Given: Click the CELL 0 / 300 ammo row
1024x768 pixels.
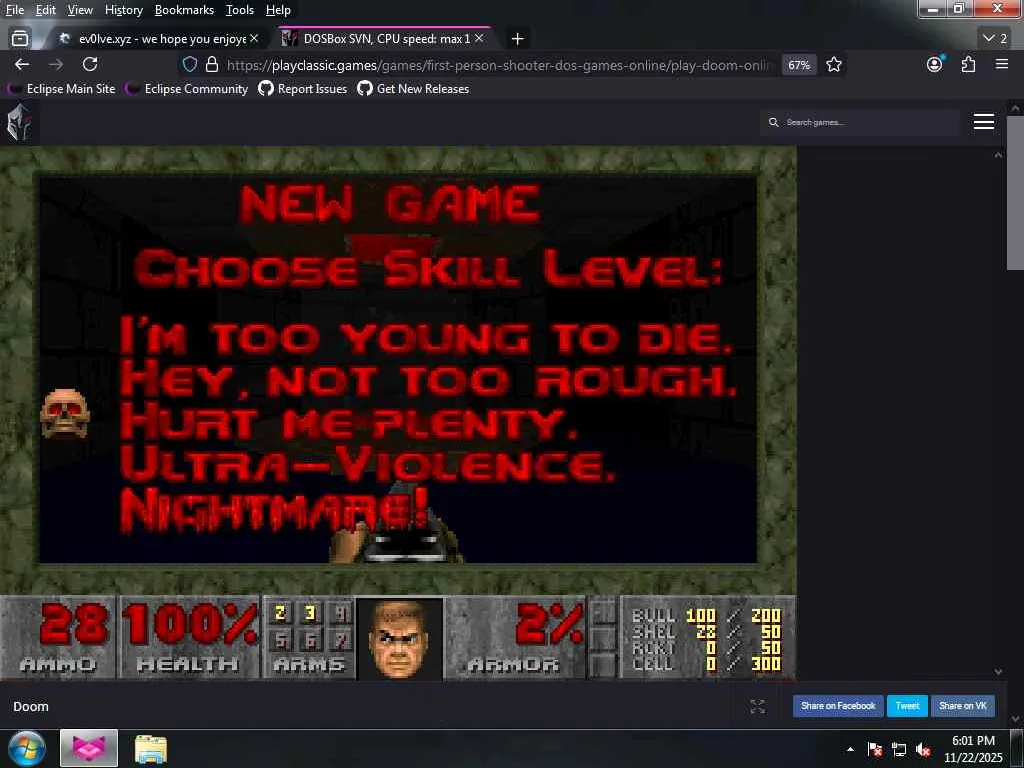Looking at the screenshot, I should coord(706,664).
